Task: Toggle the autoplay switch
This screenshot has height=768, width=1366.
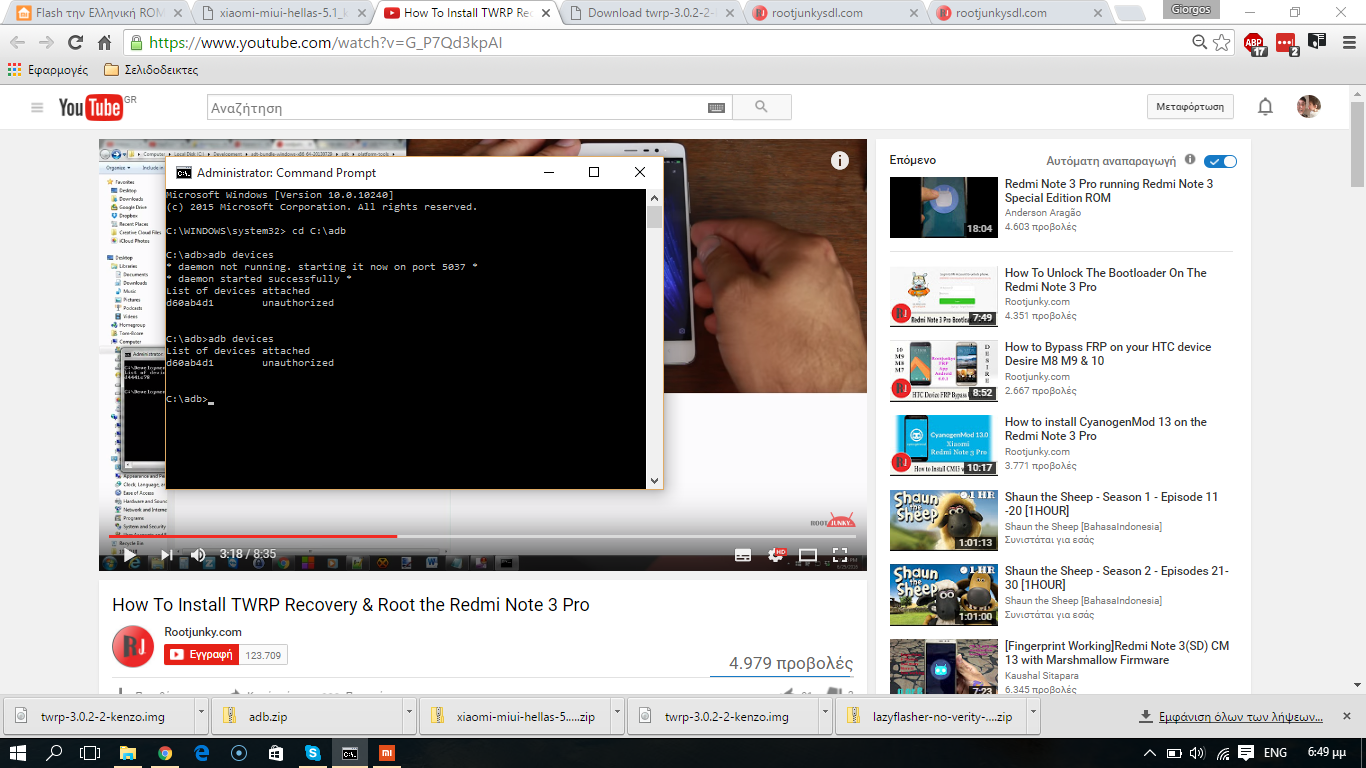Action: tap(1221, 161)
